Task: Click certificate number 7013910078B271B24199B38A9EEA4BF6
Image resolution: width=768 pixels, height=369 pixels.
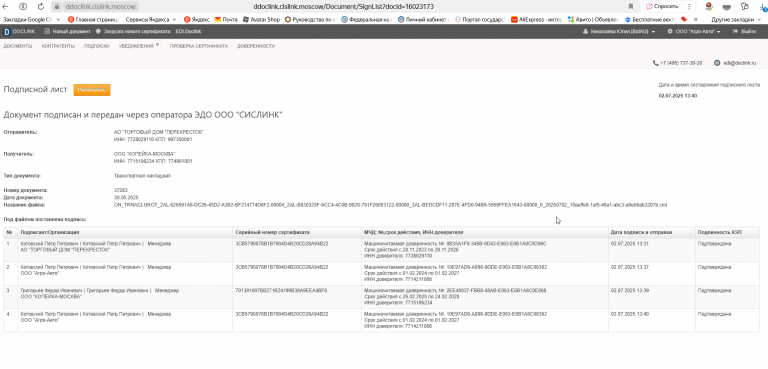Action: [281, 291]
